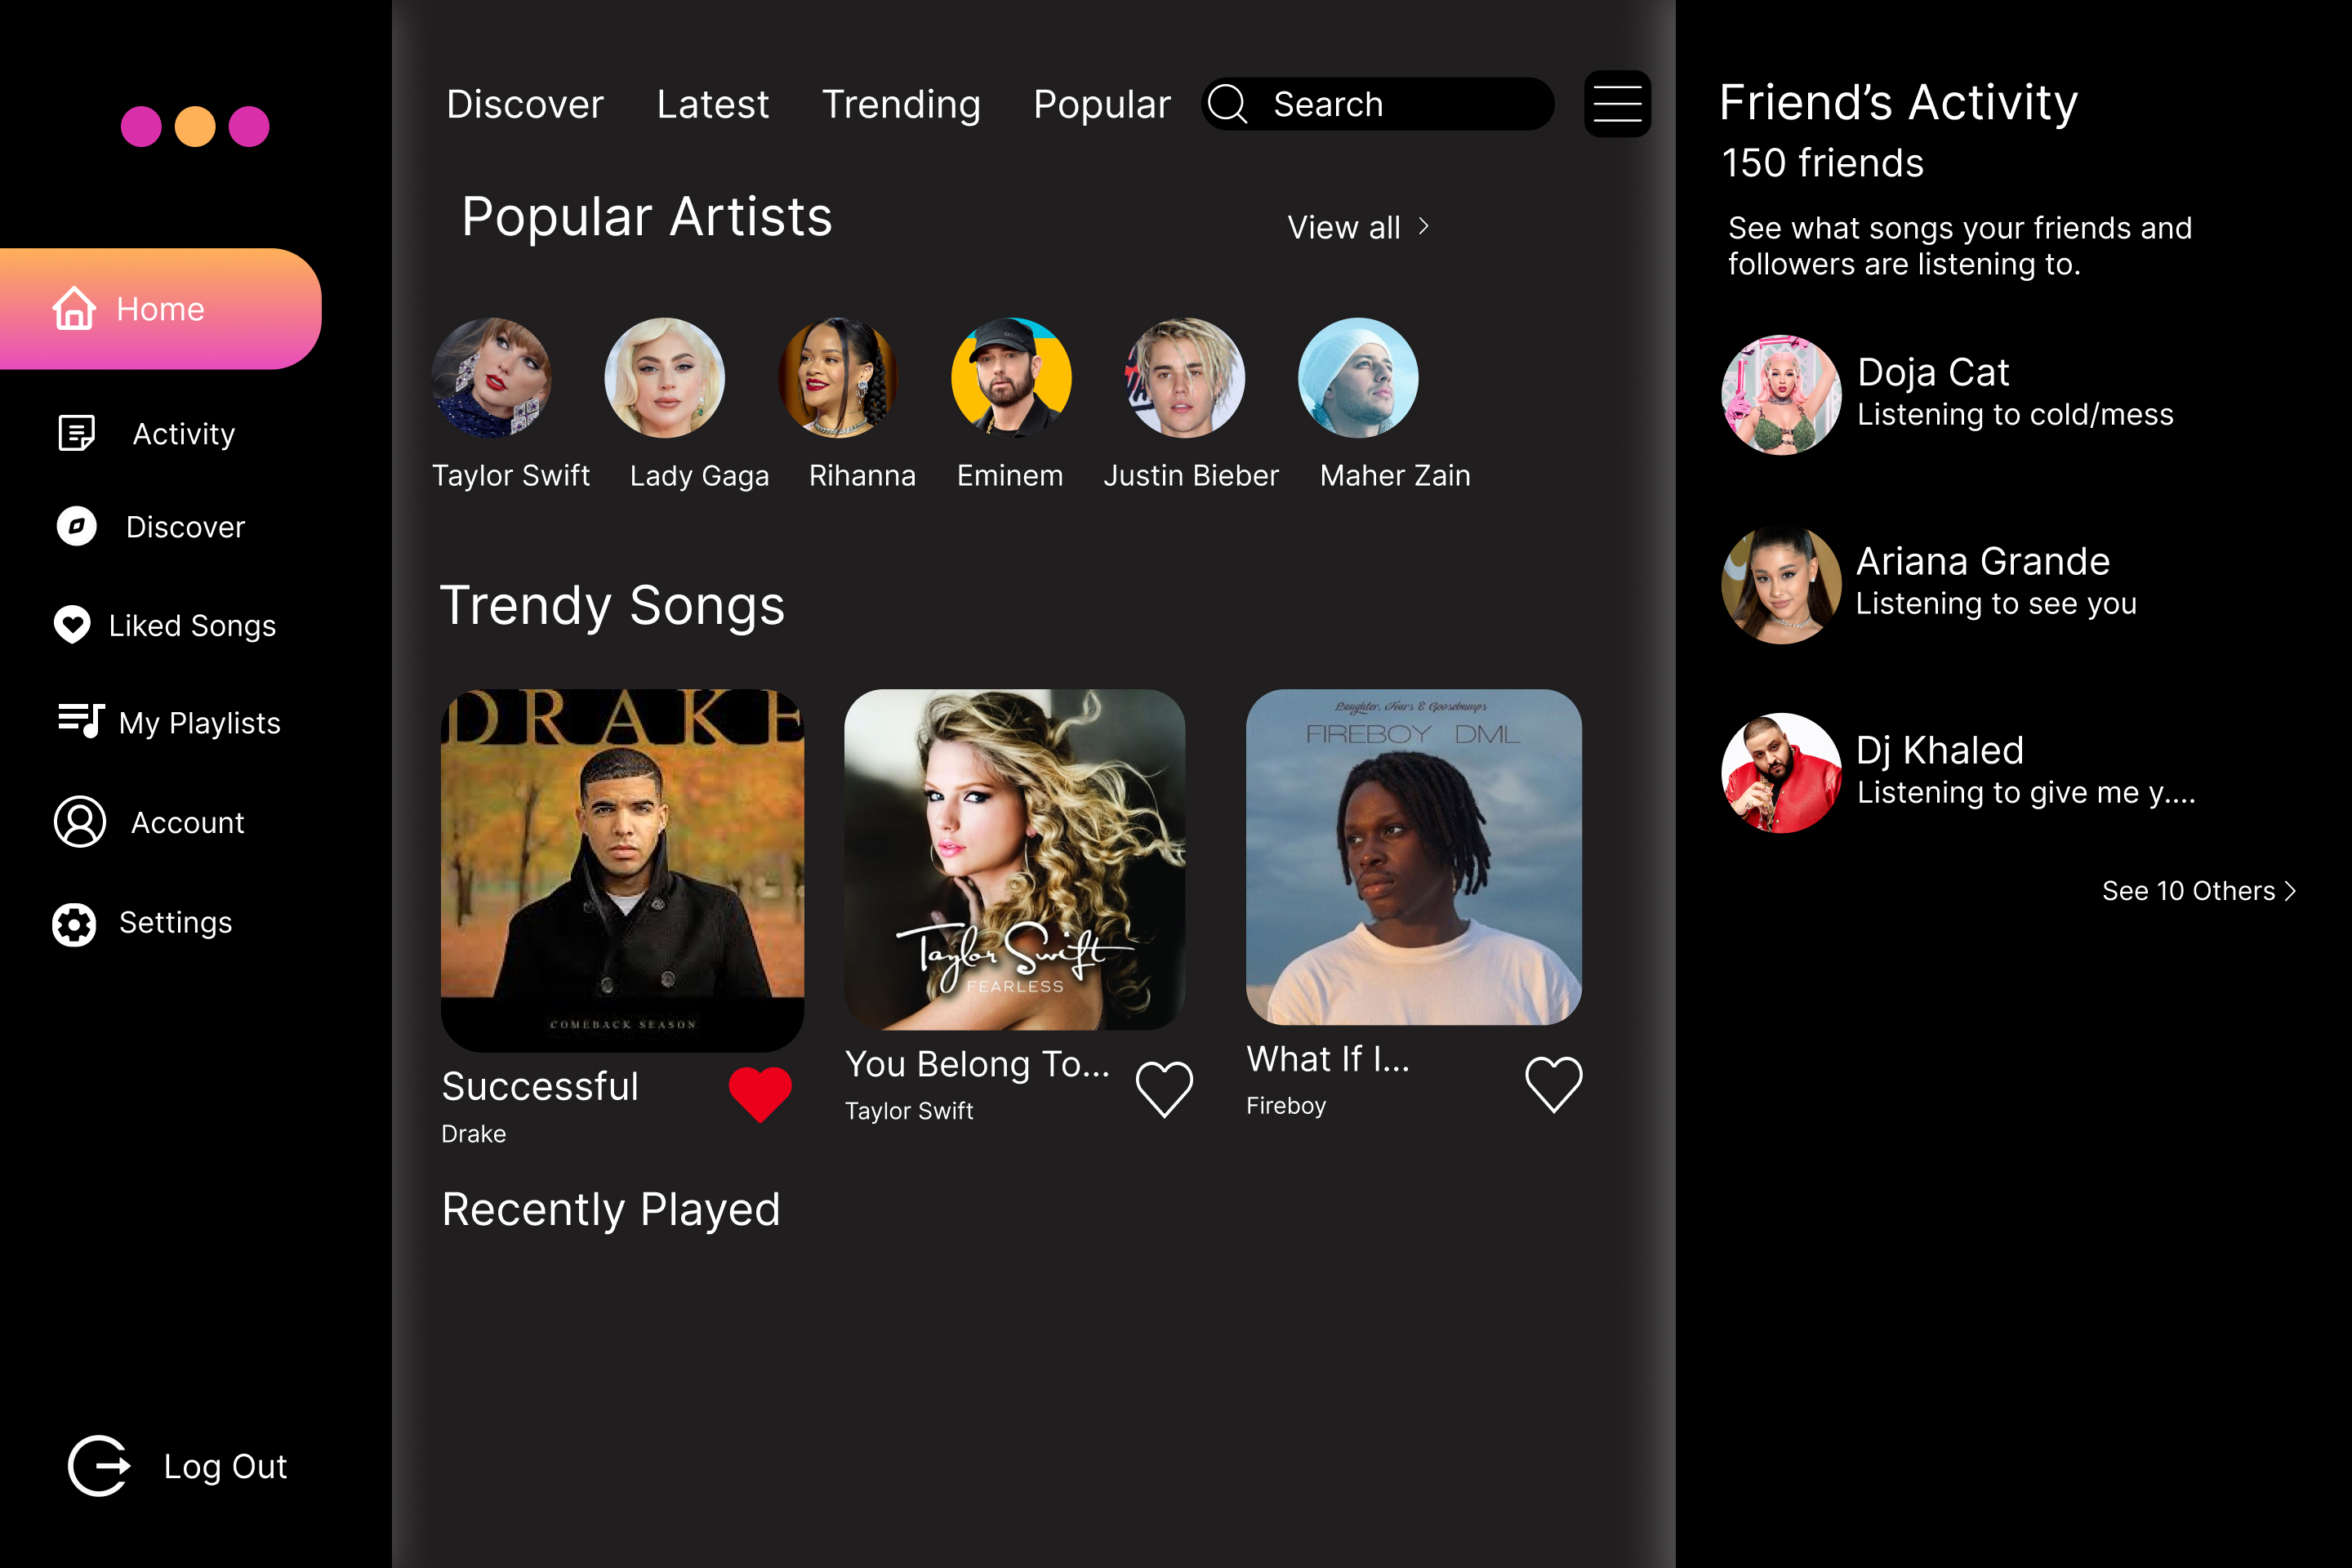Click into the Search field
Viewport: 2352px width, 1568px height.
pyautogui.click(x=1378, y=104)
